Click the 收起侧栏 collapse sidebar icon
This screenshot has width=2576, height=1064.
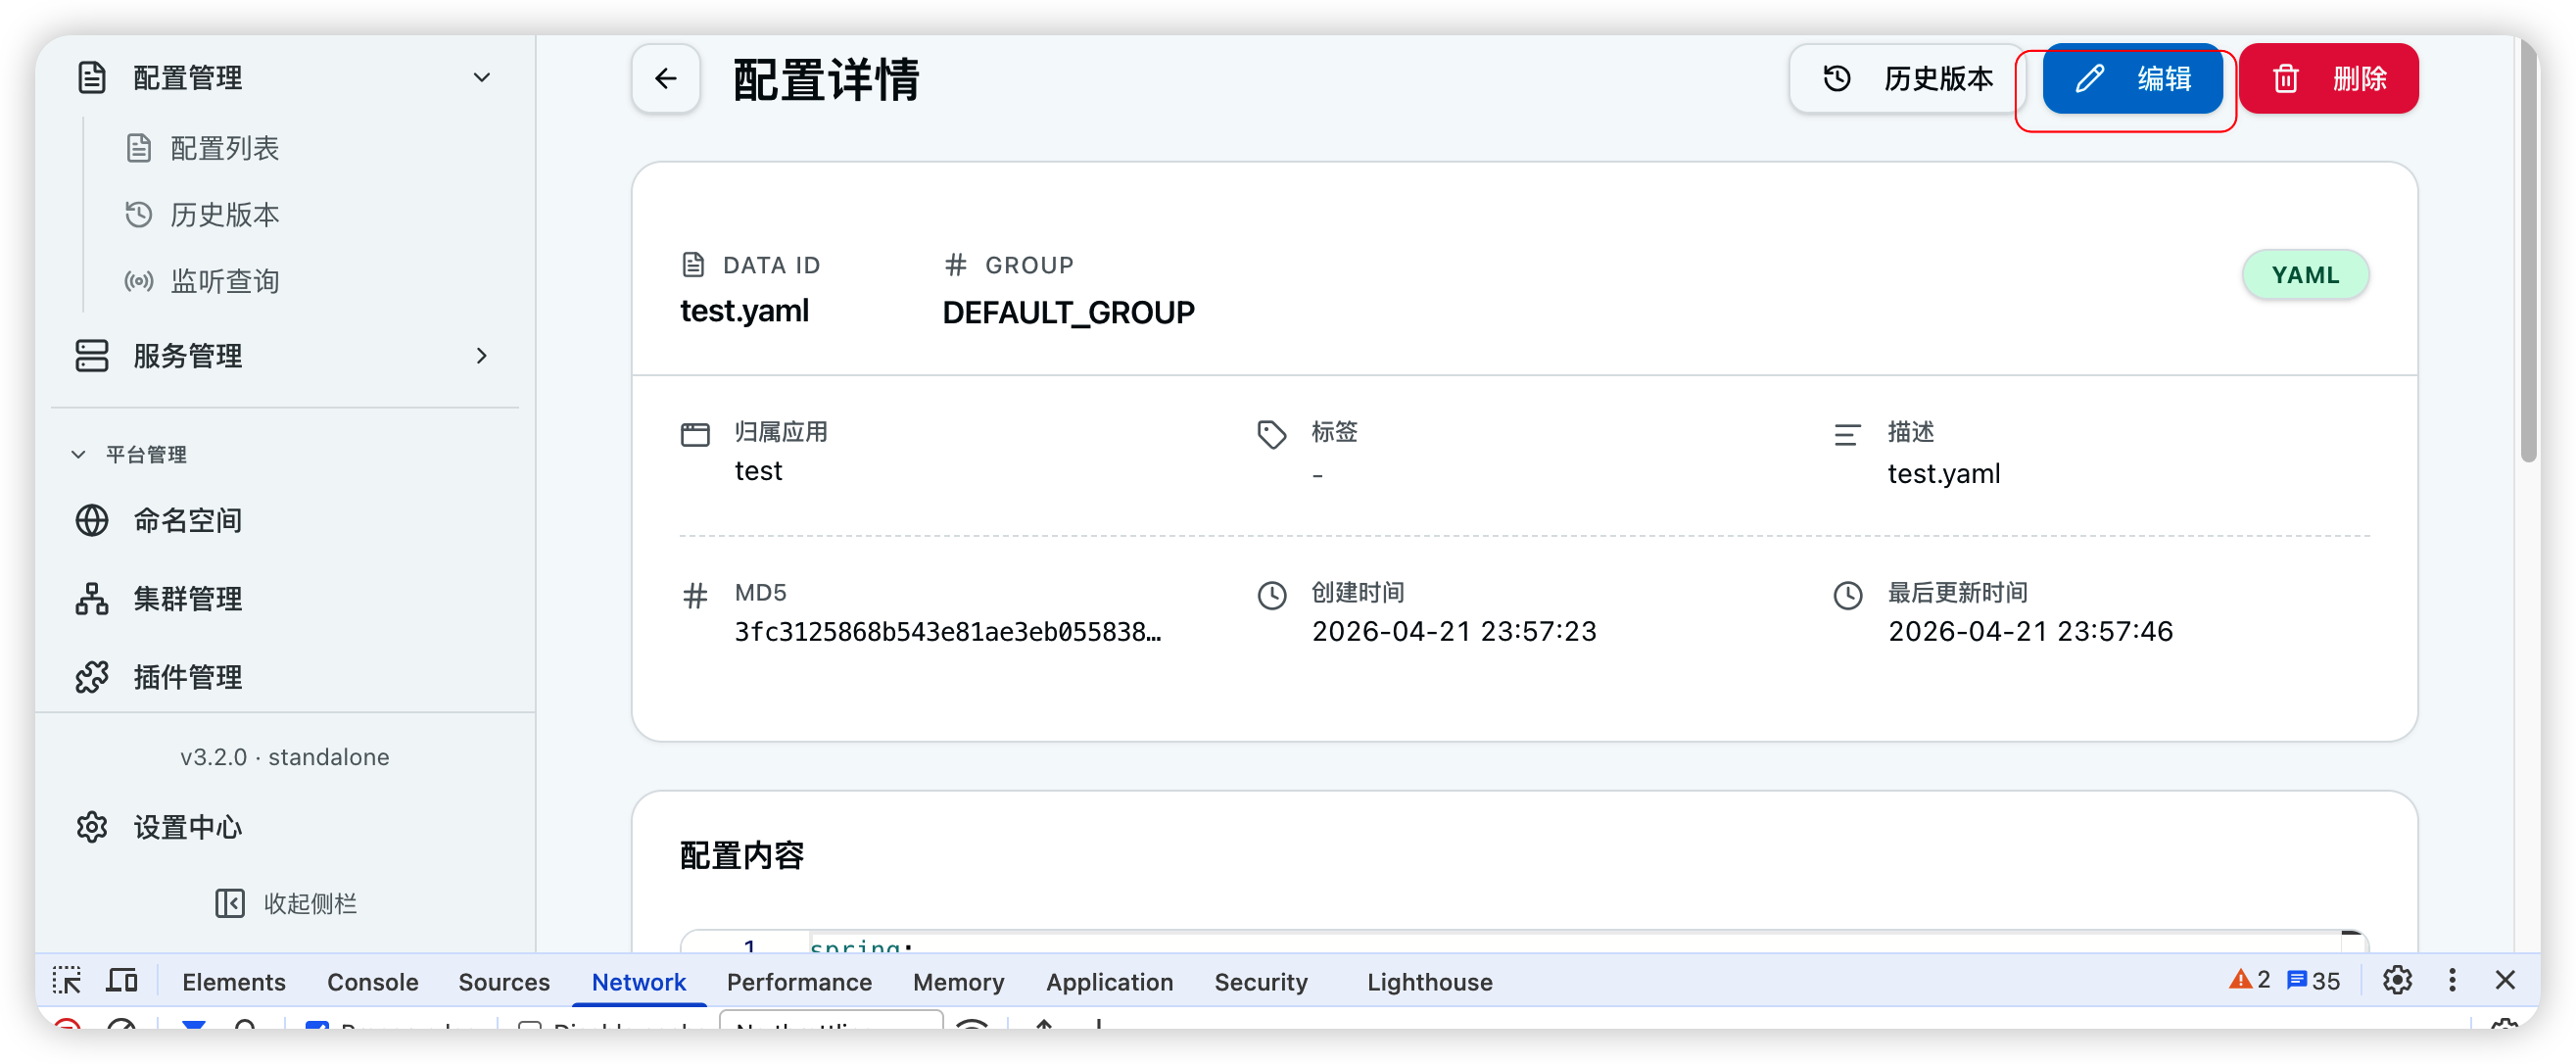point(230,904)
